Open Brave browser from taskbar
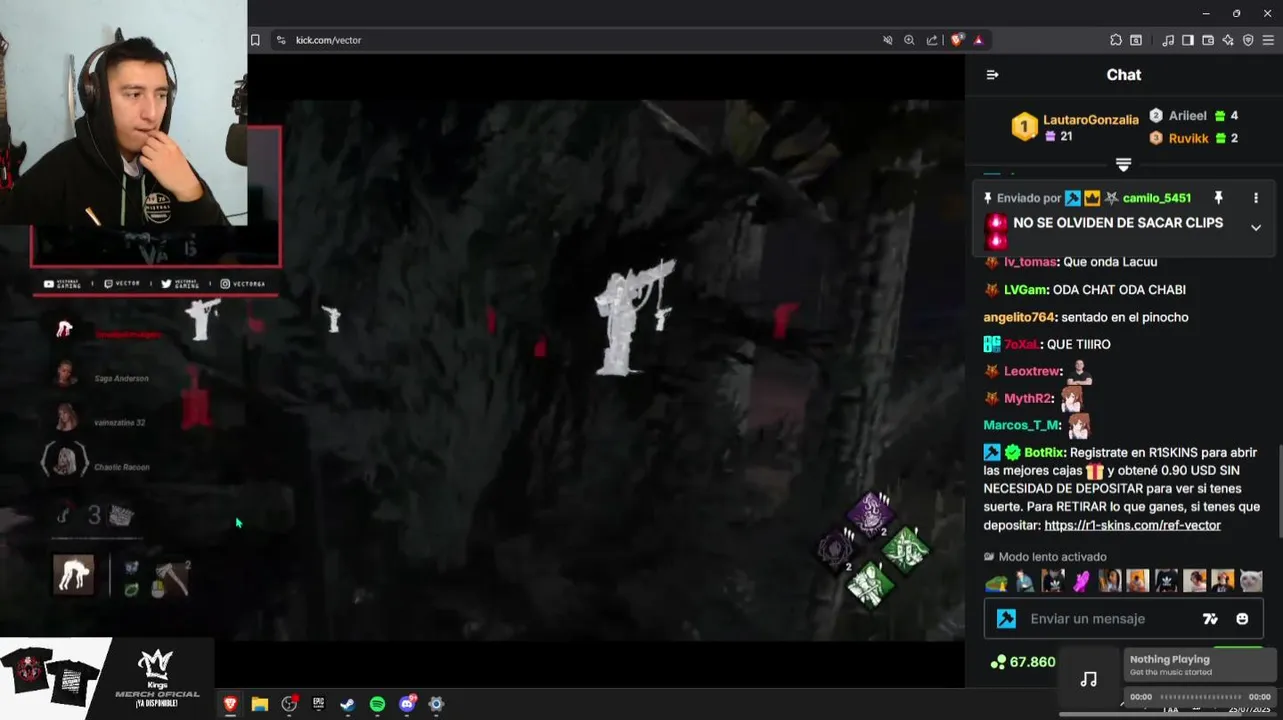The height and width of the screenshot is (720, 1283). 231,704
